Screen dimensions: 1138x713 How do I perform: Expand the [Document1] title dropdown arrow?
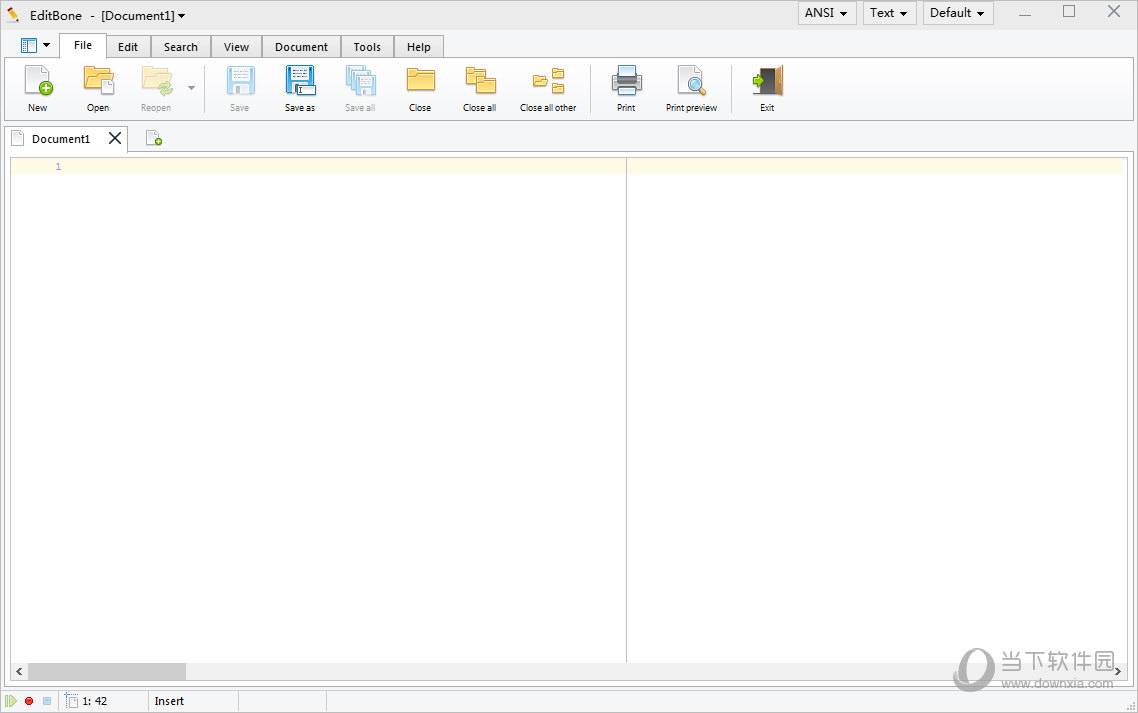pyautogui.click(x=181, y=16)
